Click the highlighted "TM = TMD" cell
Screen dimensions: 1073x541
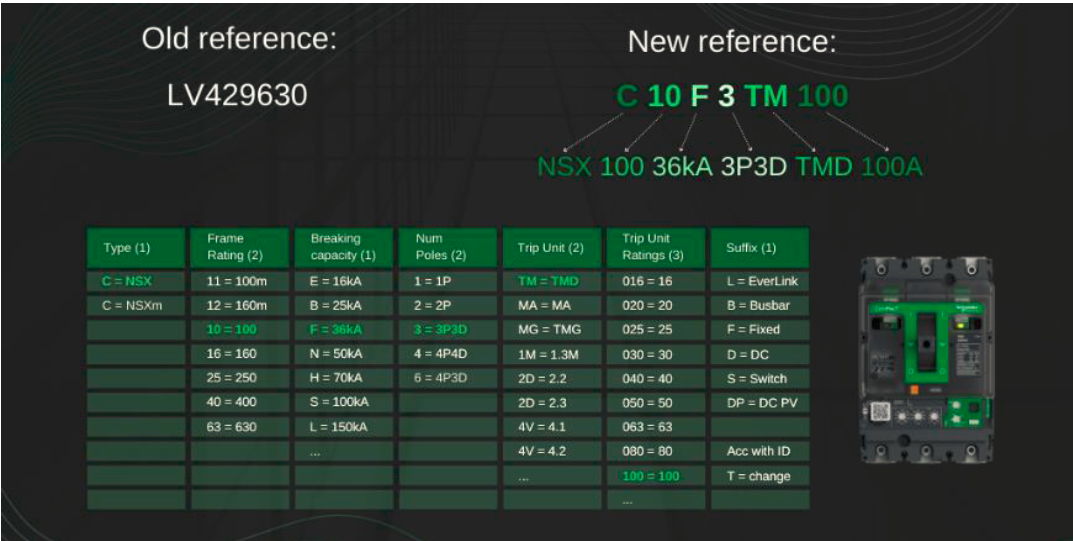[x=552, y=281]
